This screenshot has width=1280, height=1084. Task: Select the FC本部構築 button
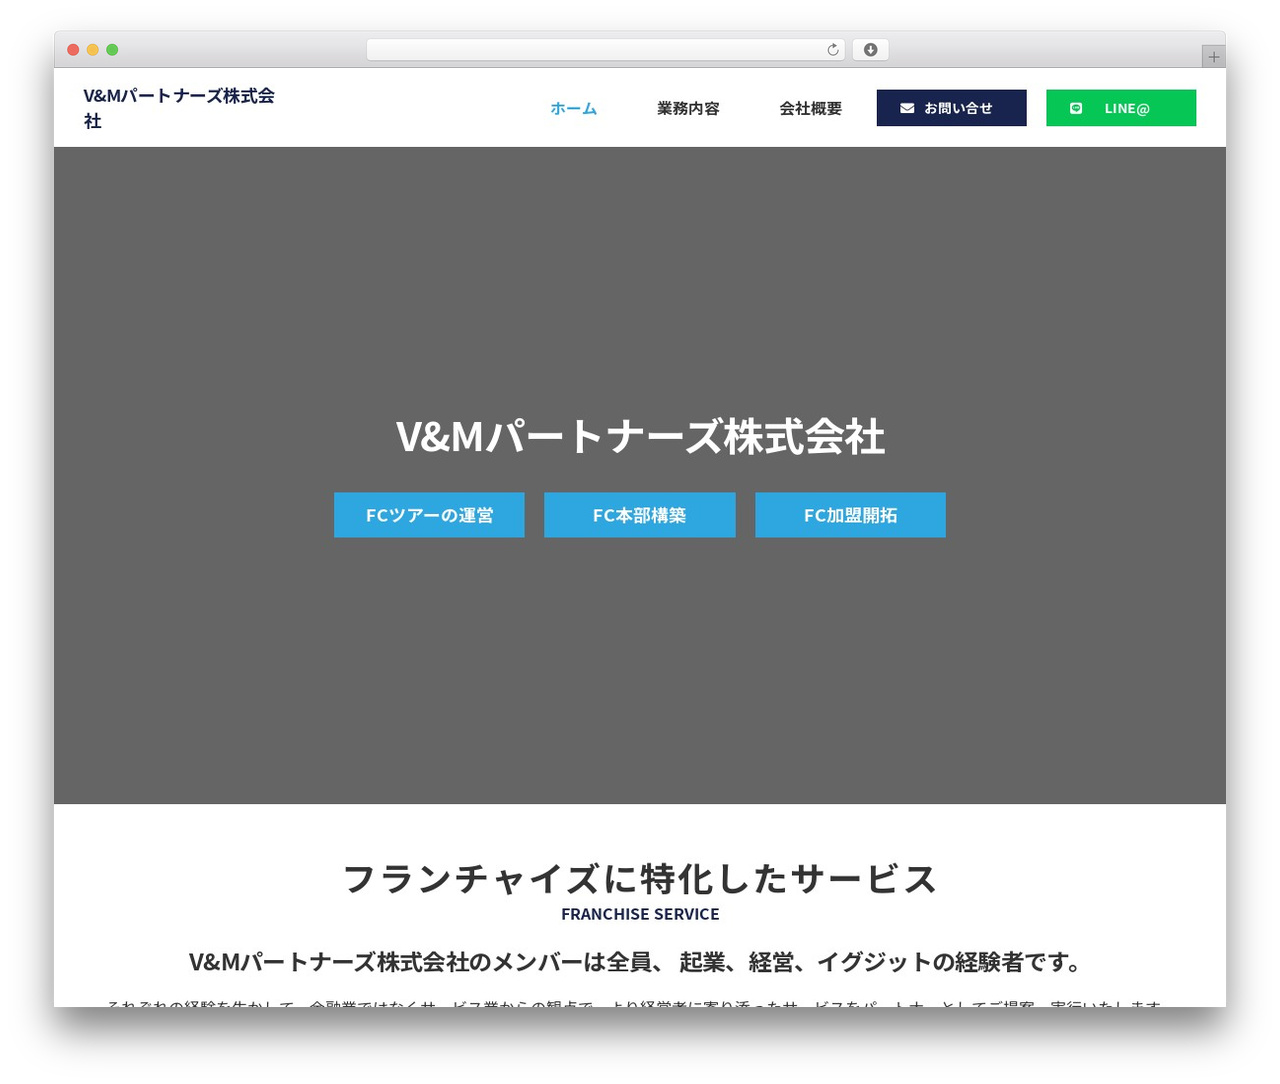pos(640,515)
